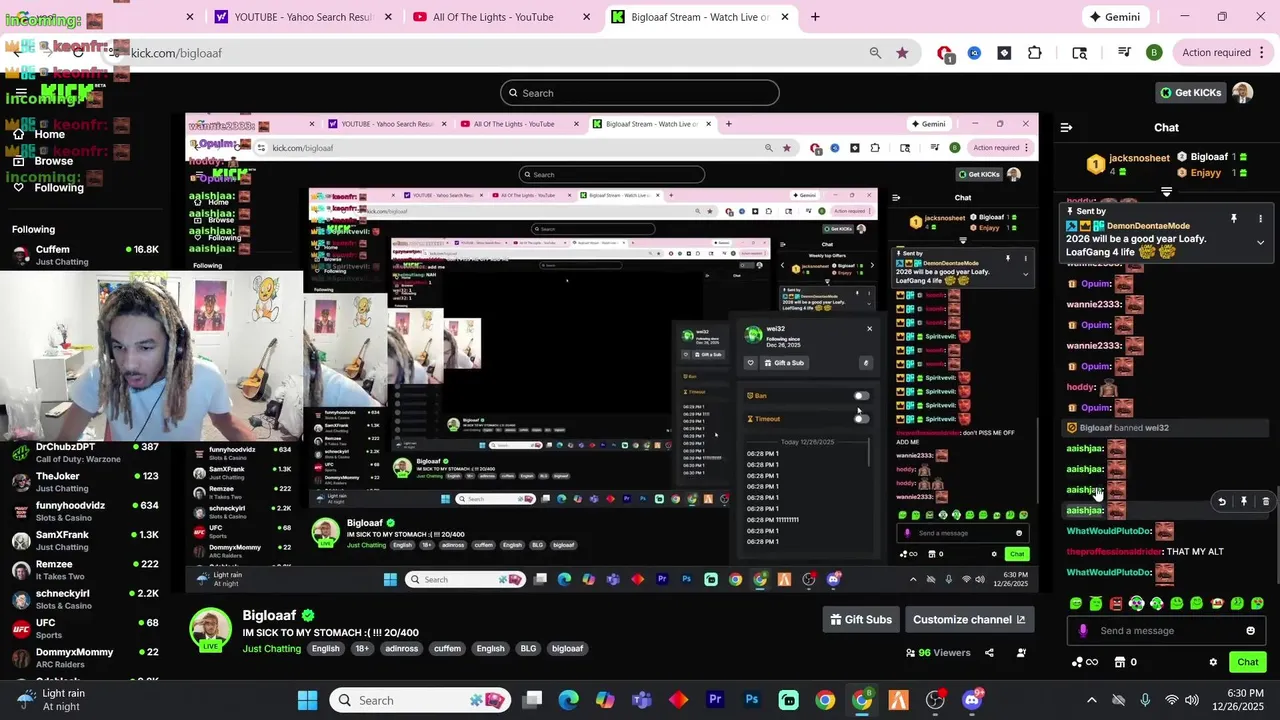Insert the headphones-wearing quick emote
This screenshot has width=1280, height=720.
[x=1136, y=603]
